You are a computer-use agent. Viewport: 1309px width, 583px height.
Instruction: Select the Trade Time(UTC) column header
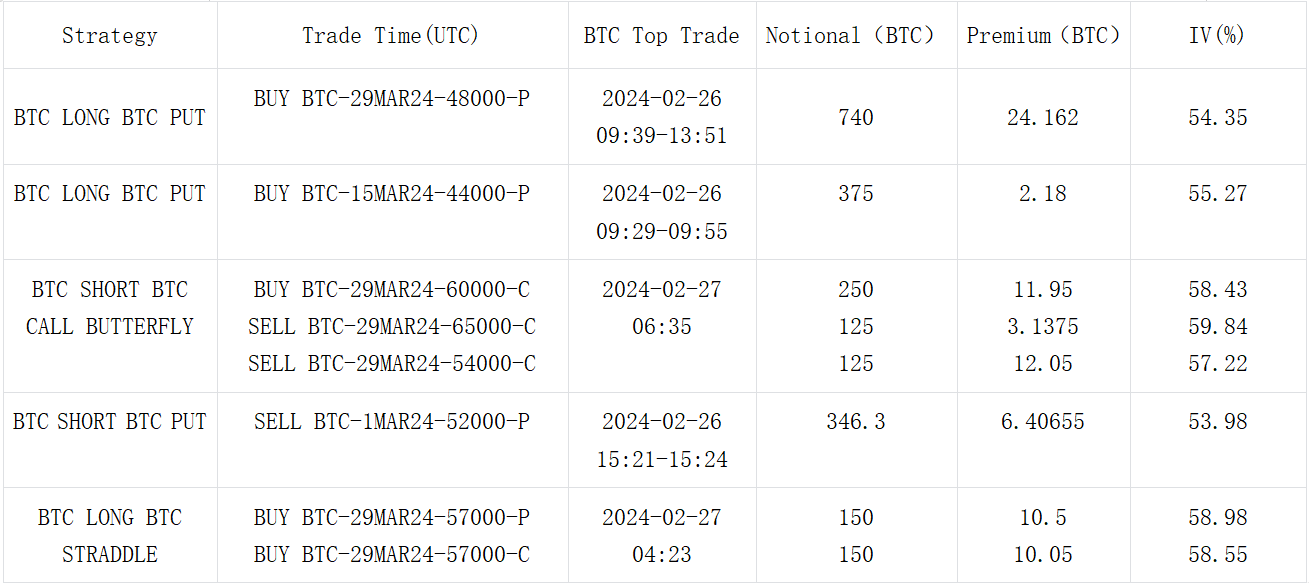point(391,36)
